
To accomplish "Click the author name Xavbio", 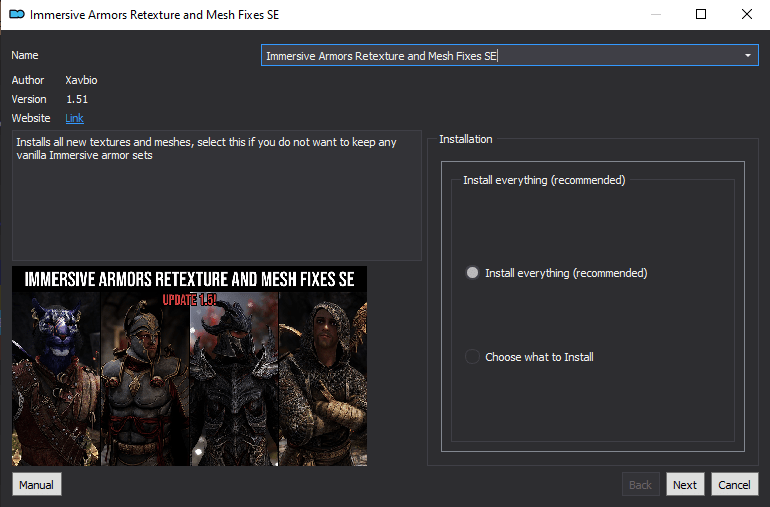I will click(82, 80).
